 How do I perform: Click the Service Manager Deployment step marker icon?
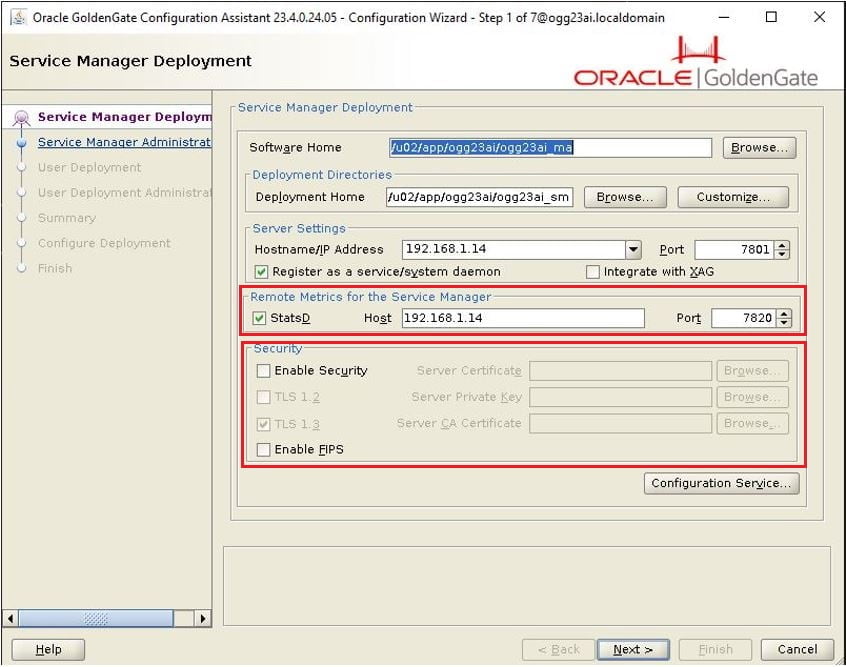point(22,117)
